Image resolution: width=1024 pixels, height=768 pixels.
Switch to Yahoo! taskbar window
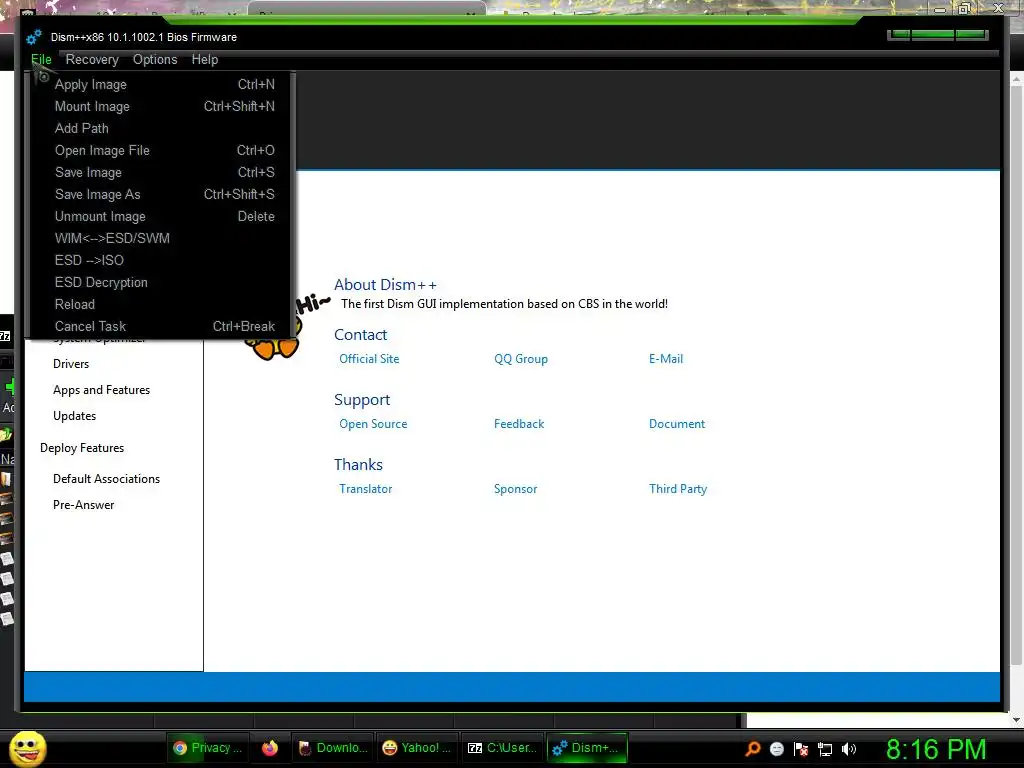416,748
